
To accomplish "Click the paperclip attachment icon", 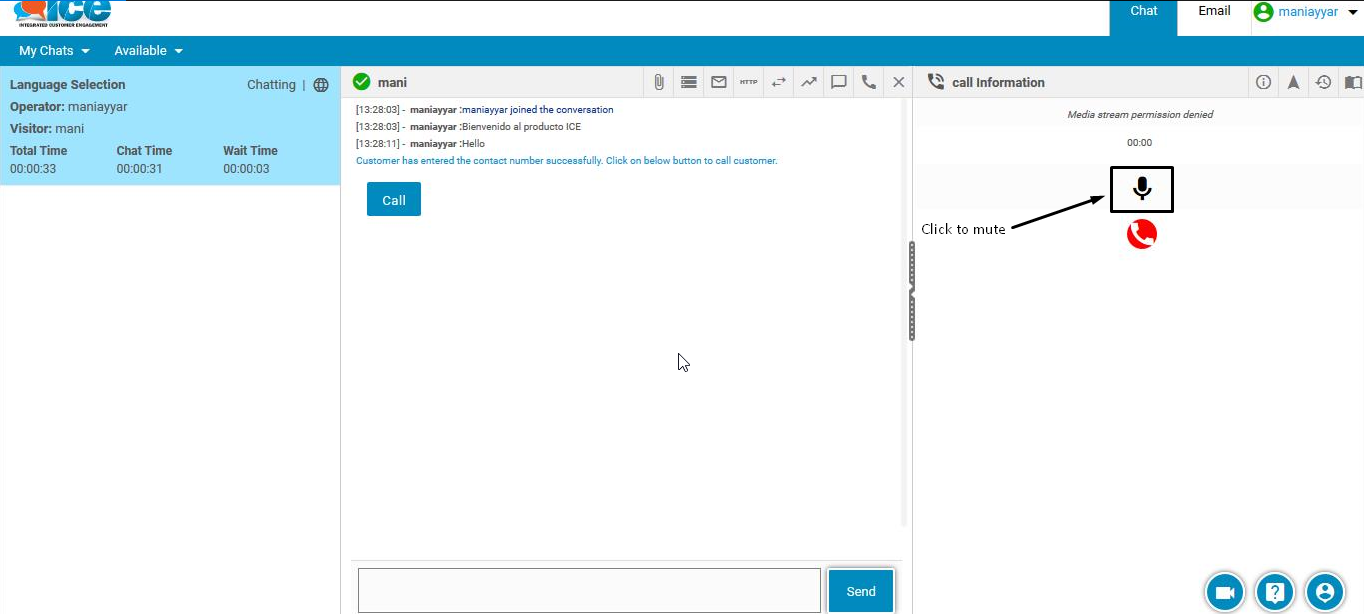I will click(659, 83).
